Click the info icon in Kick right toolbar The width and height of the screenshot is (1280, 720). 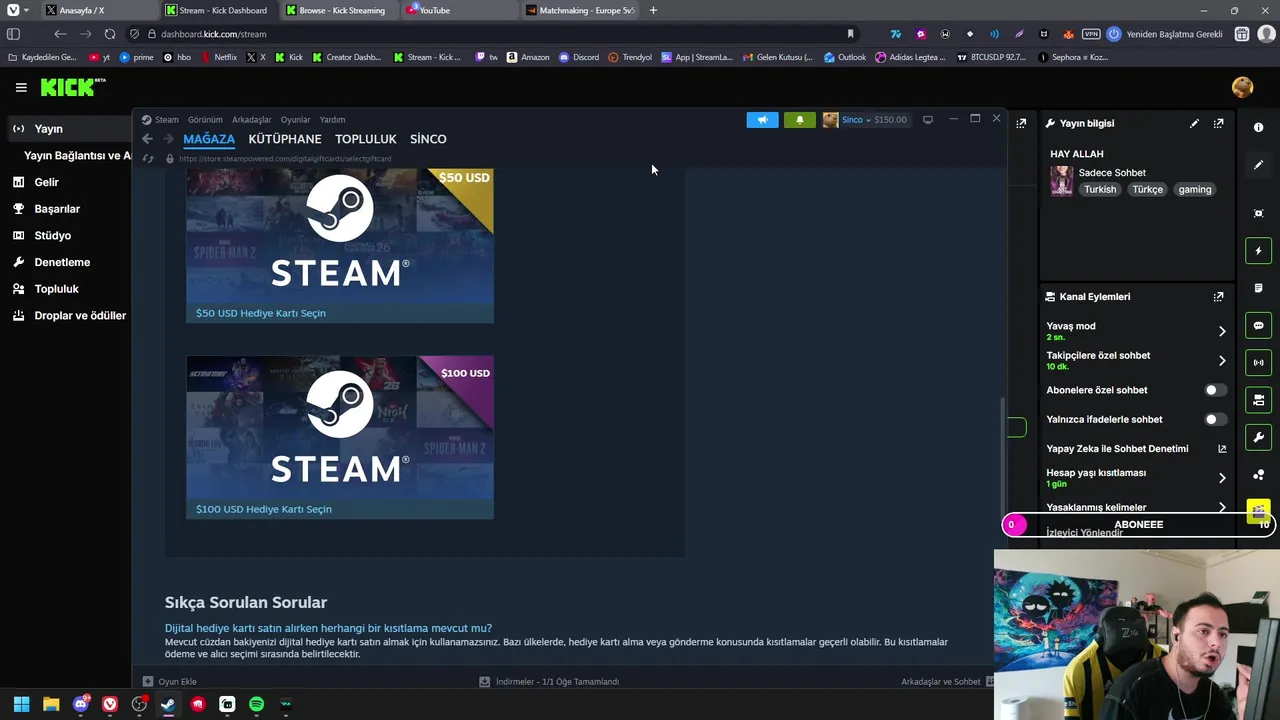tap(1258, 128)
